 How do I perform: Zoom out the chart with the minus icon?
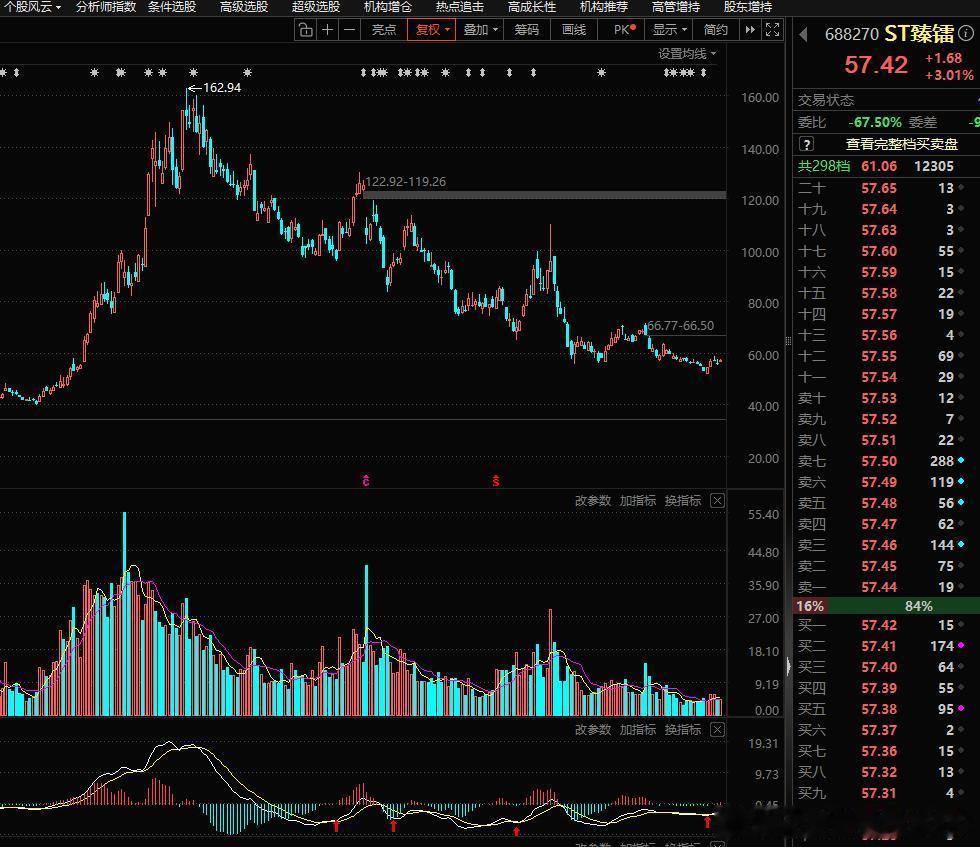349,29
